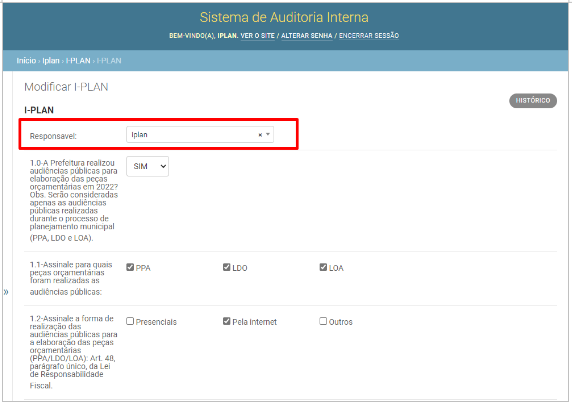Clear the Responsavel selection with the x icon

pyautogui.click(x=260, y=135)
